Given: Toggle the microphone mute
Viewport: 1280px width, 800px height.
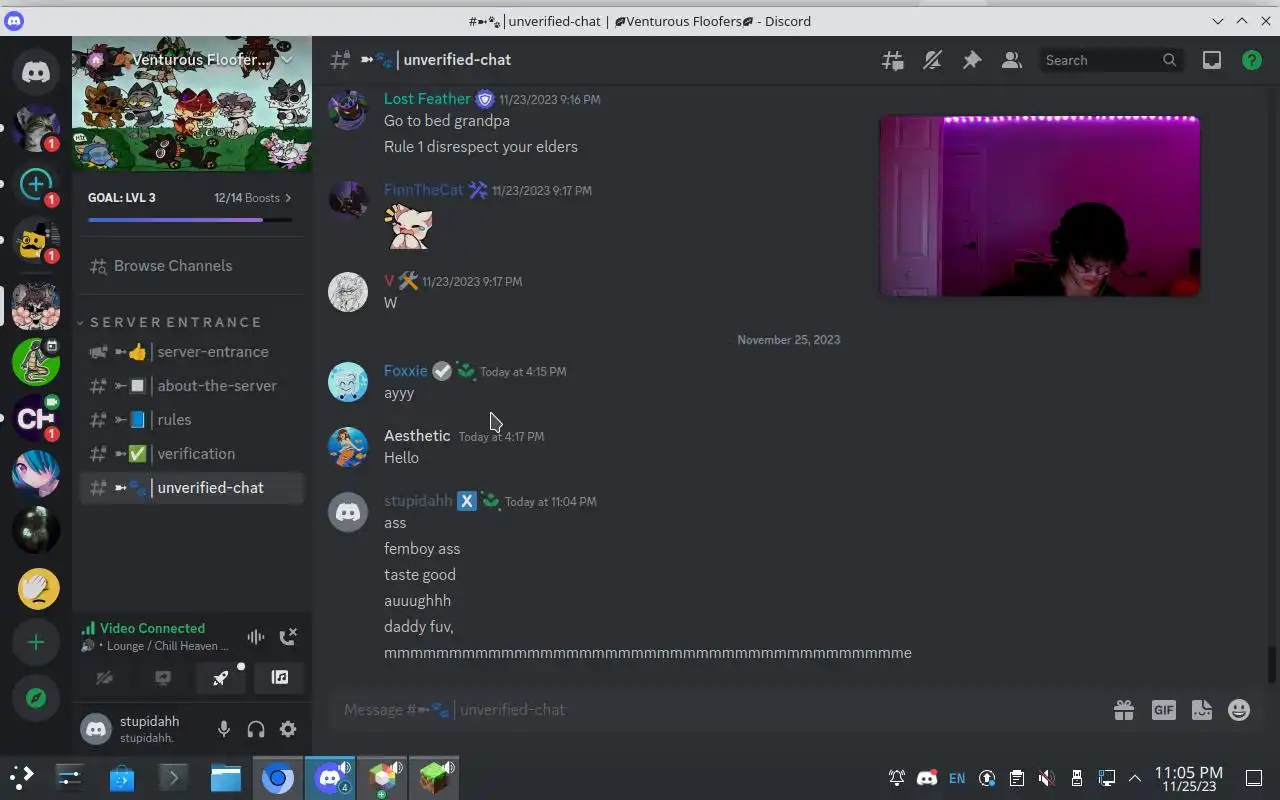Looking at the screenshot, I should click(224, 729).
